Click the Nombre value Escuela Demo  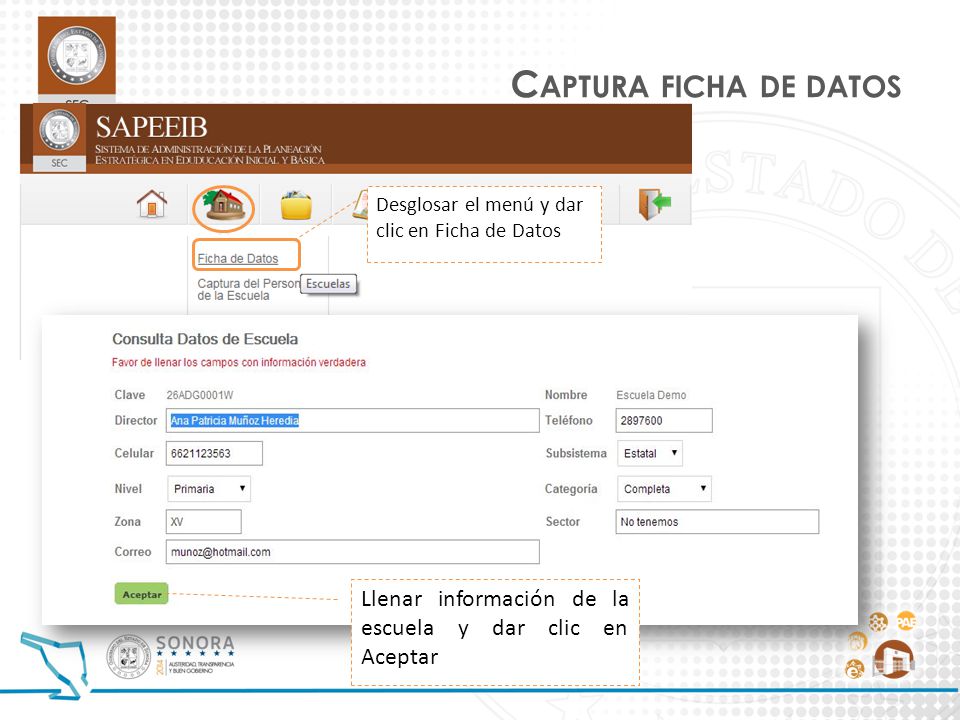point(651,396)
